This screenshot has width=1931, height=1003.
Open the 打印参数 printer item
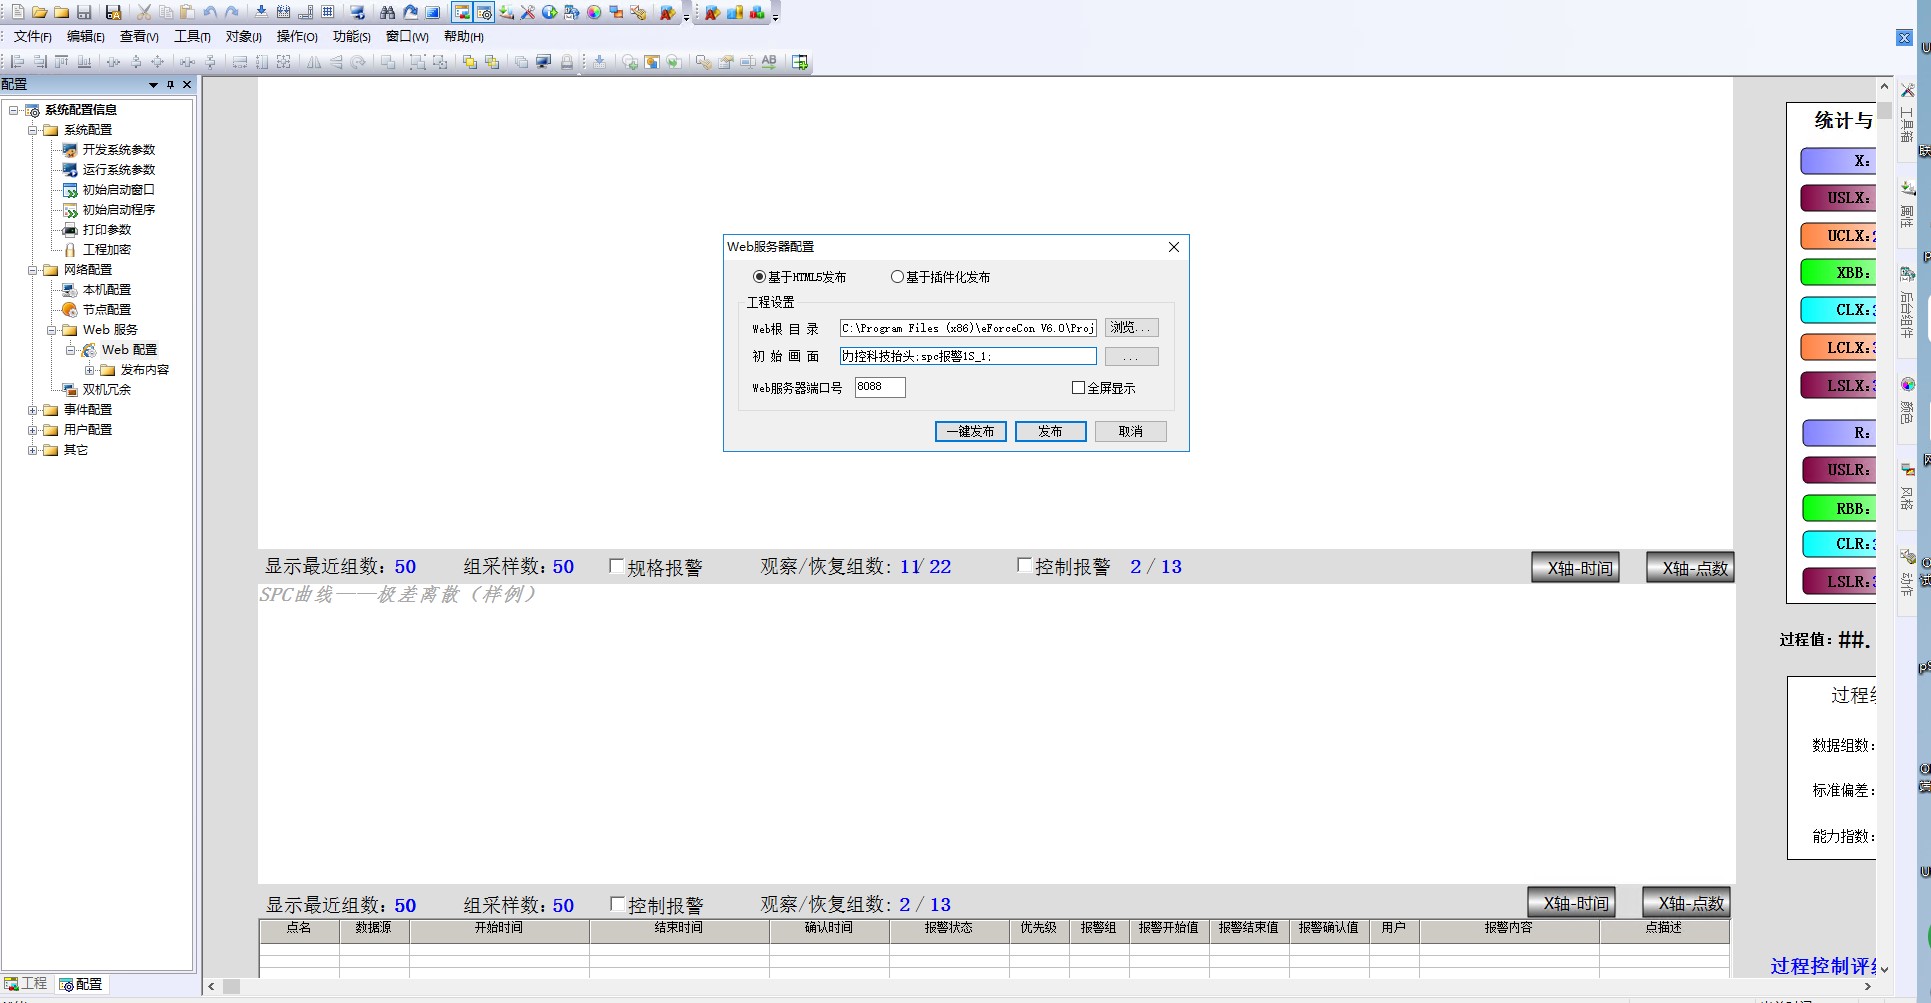[106, 230]
